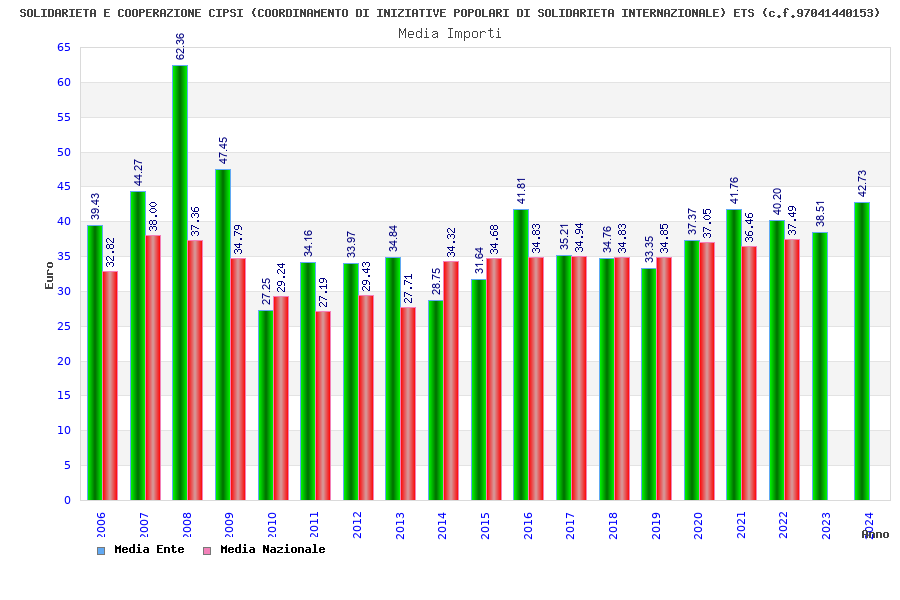Click the Media Ente legend color swatch
900x600 pixels.
click(101, 551)
